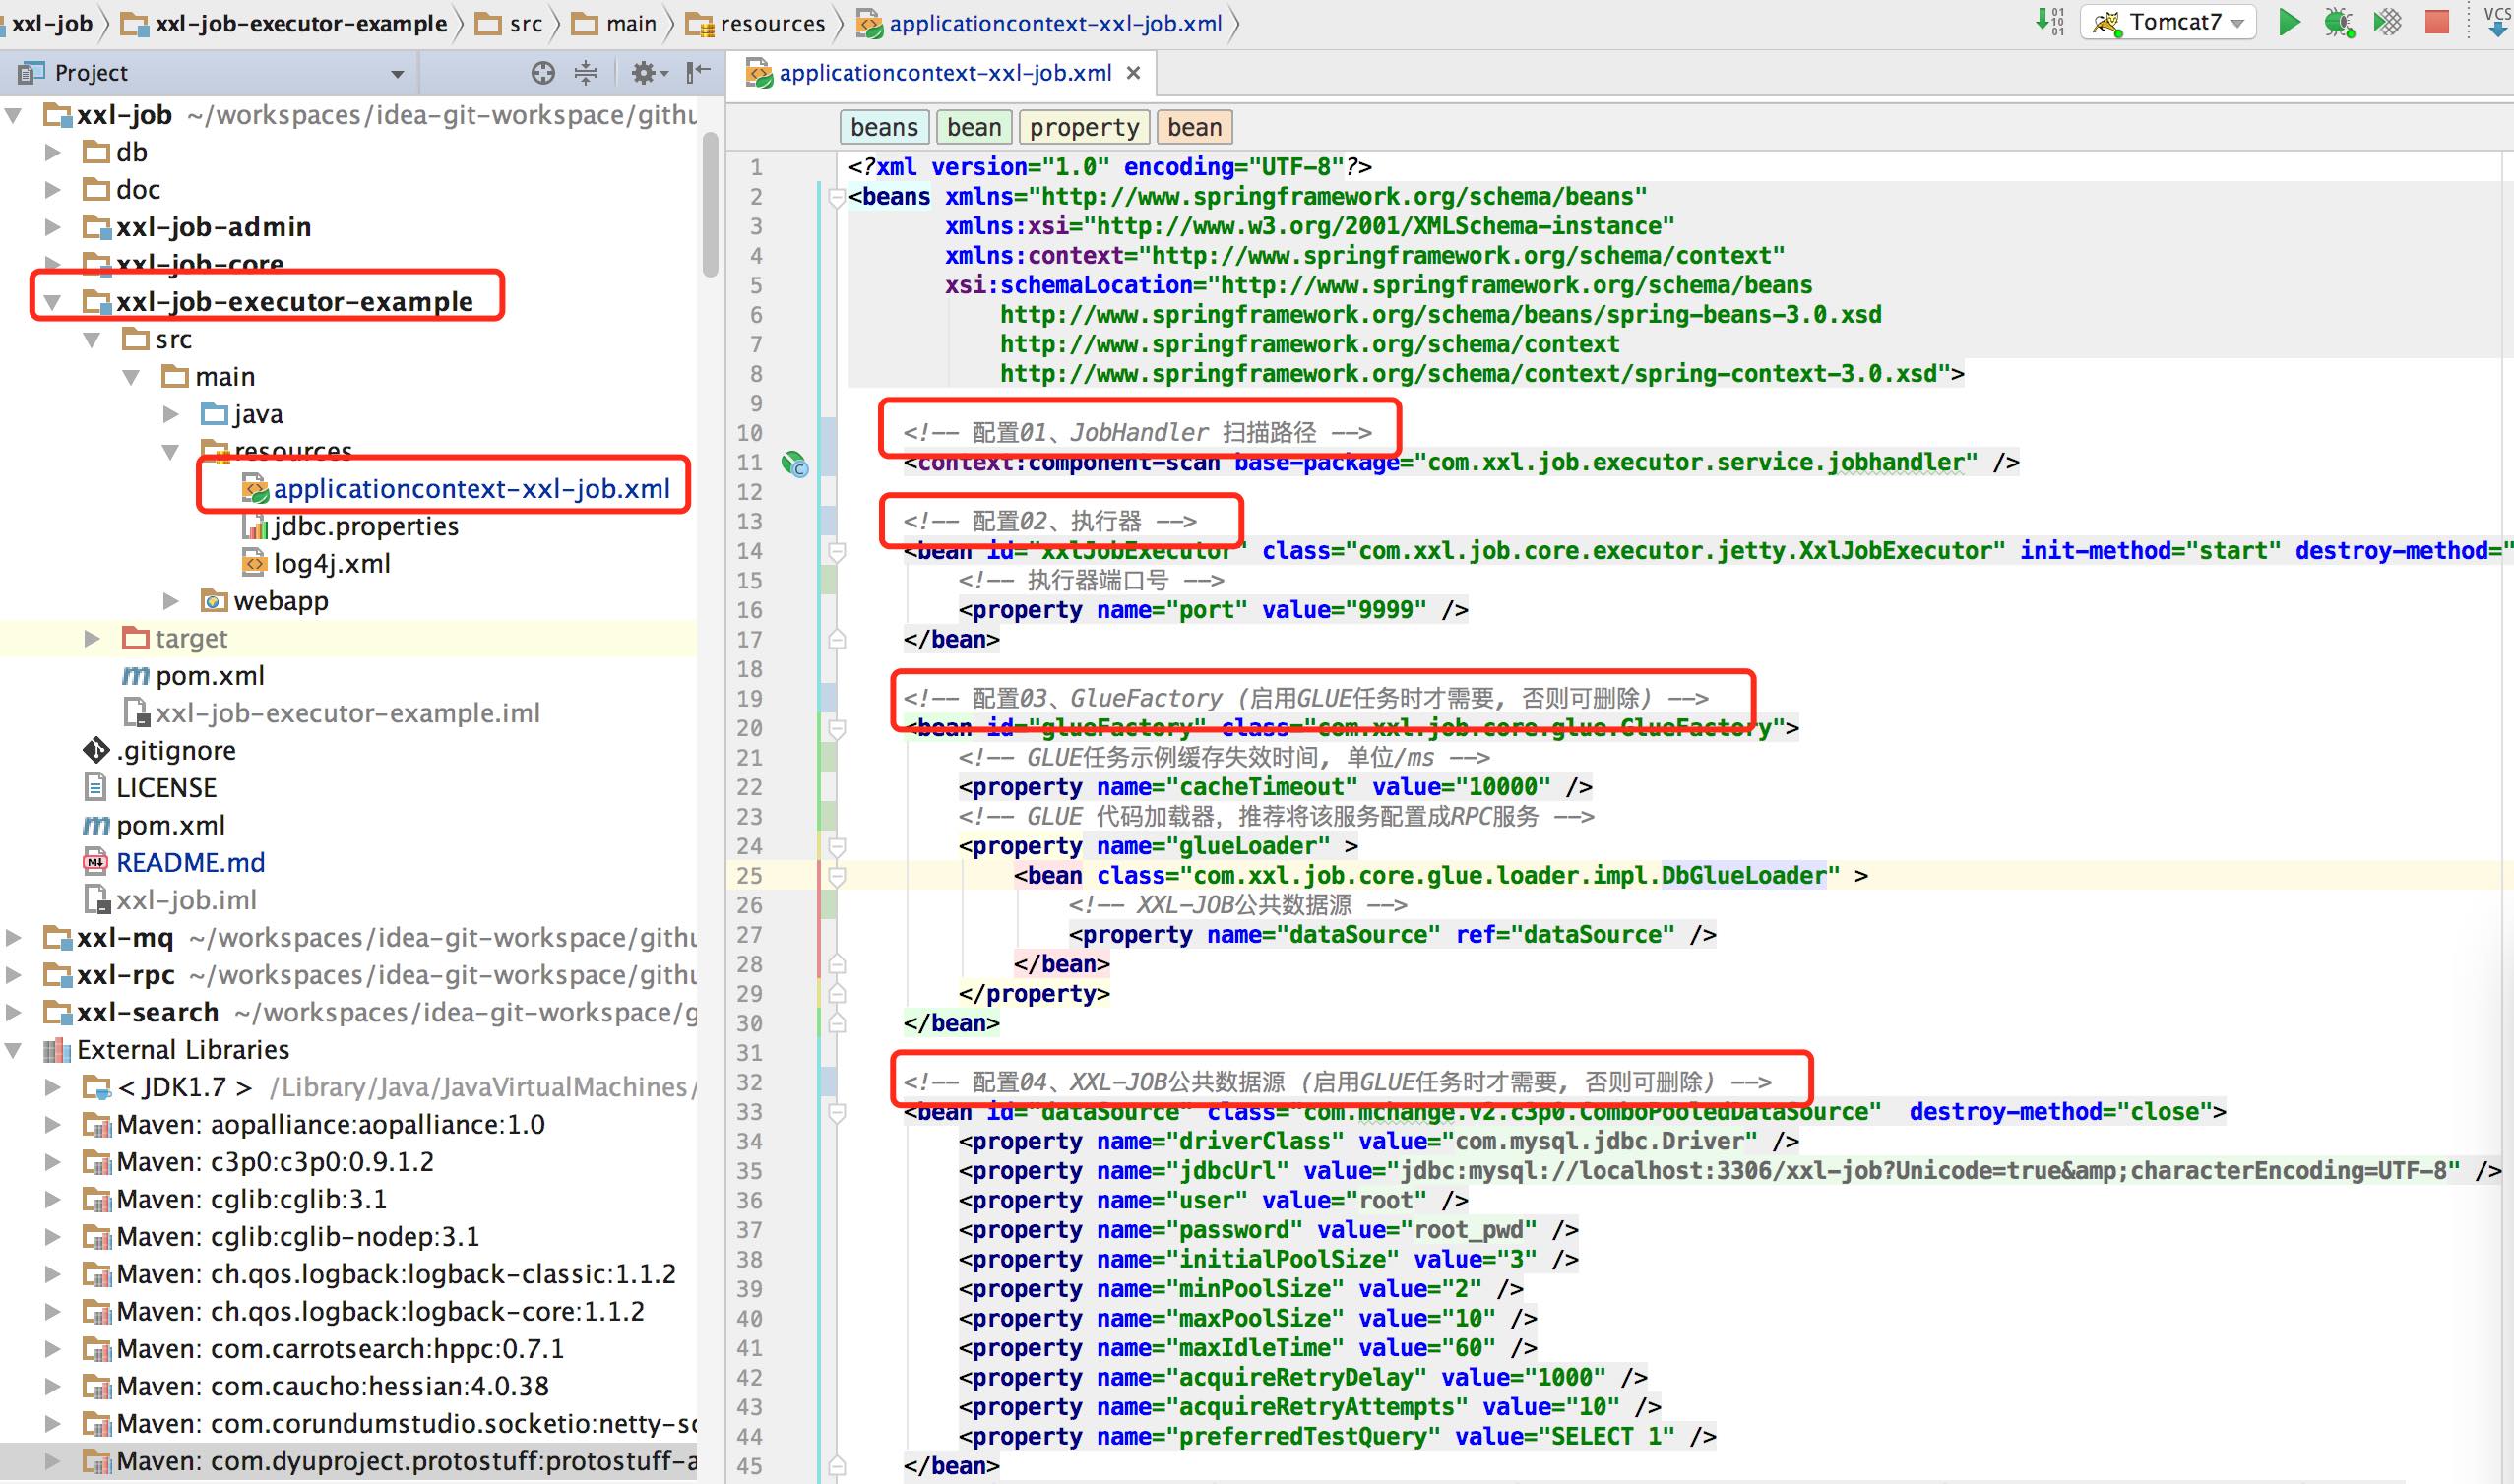Image resolution: width=2514 pixels, height=1484 pixels.
Task: Select the xxl-job-core module in tree
Action: [183, 264]
